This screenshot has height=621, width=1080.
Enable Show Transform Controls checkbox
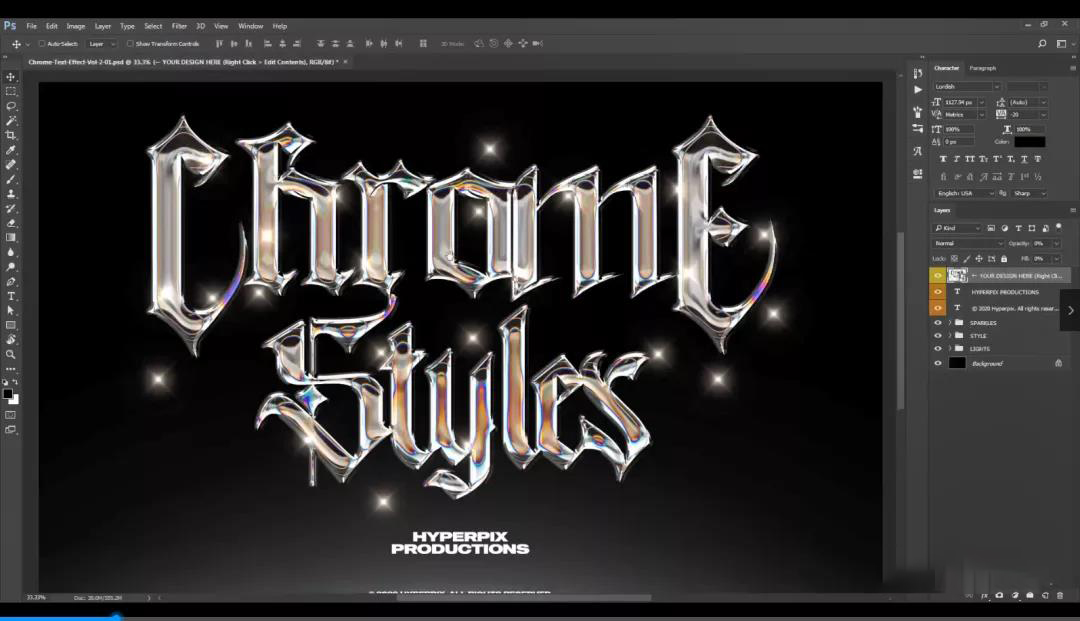(x=130, y=44)
